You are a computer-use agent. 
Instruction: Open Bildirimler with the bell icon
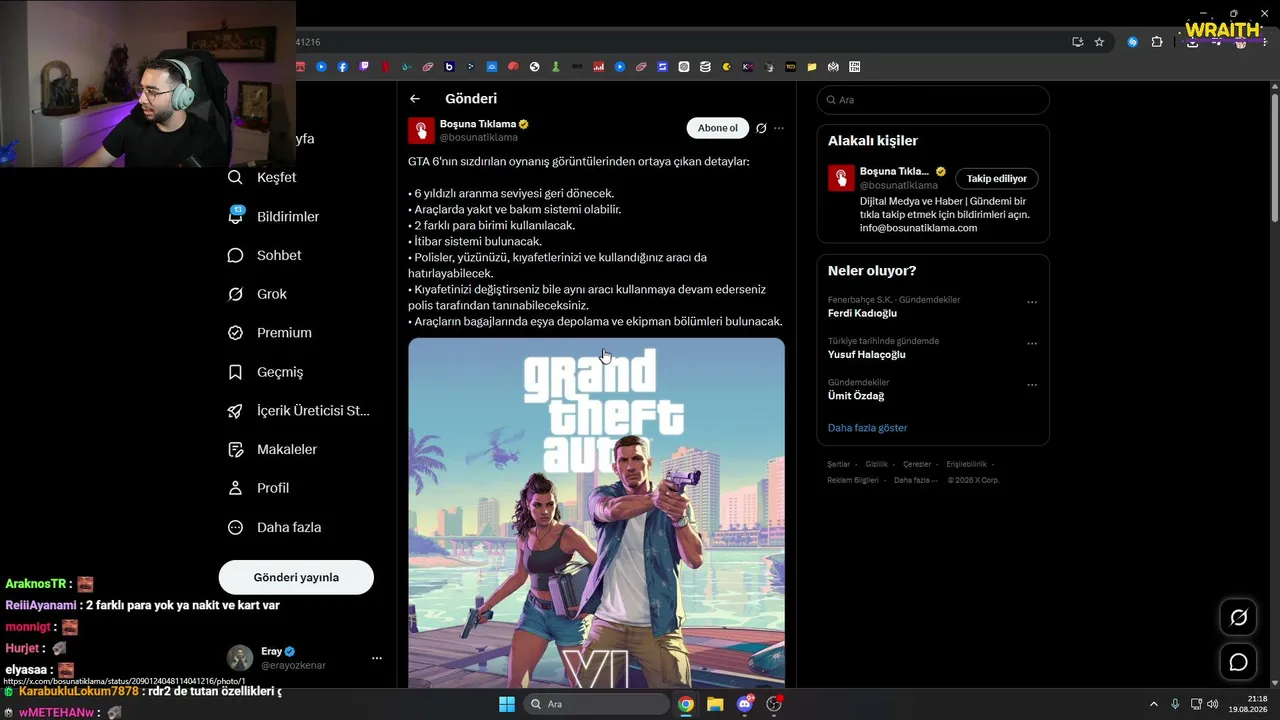(274, 216)
